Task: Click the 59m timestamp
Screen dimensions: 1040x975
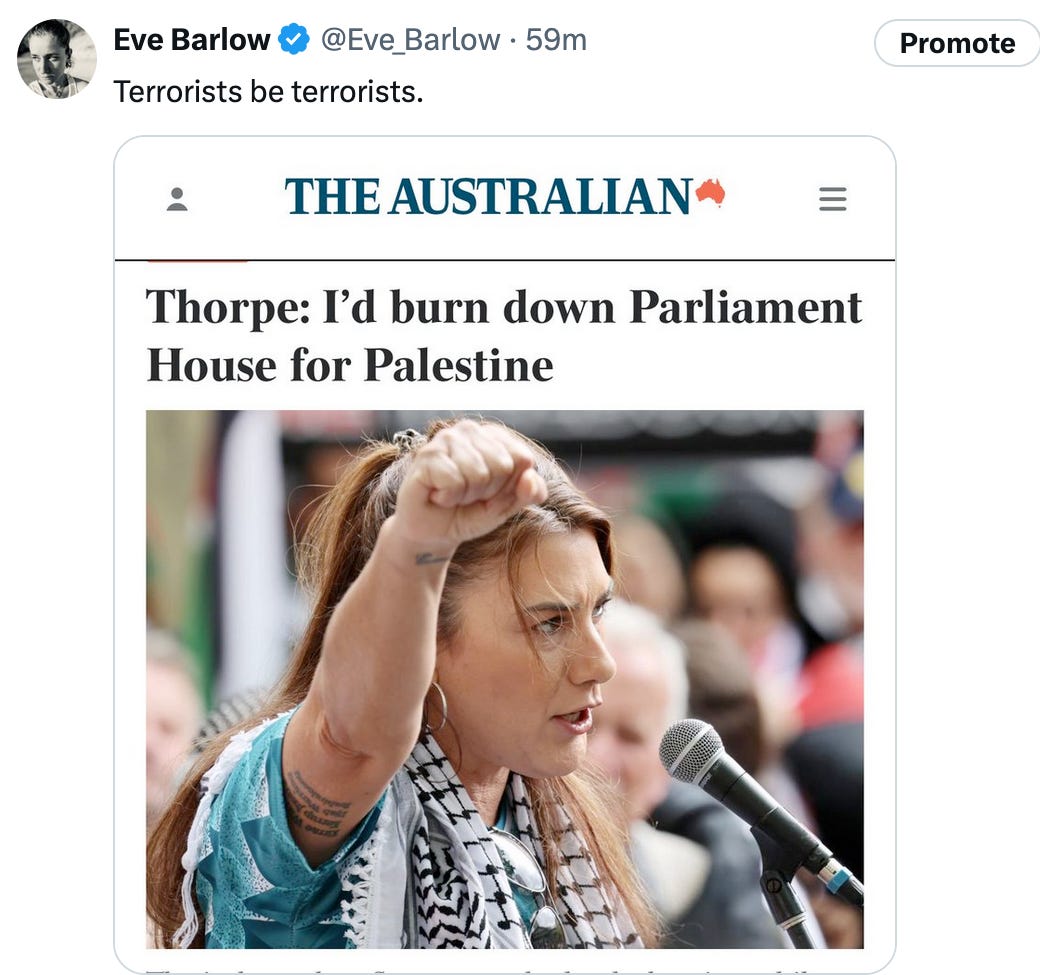Action: [x=556, y=40]
